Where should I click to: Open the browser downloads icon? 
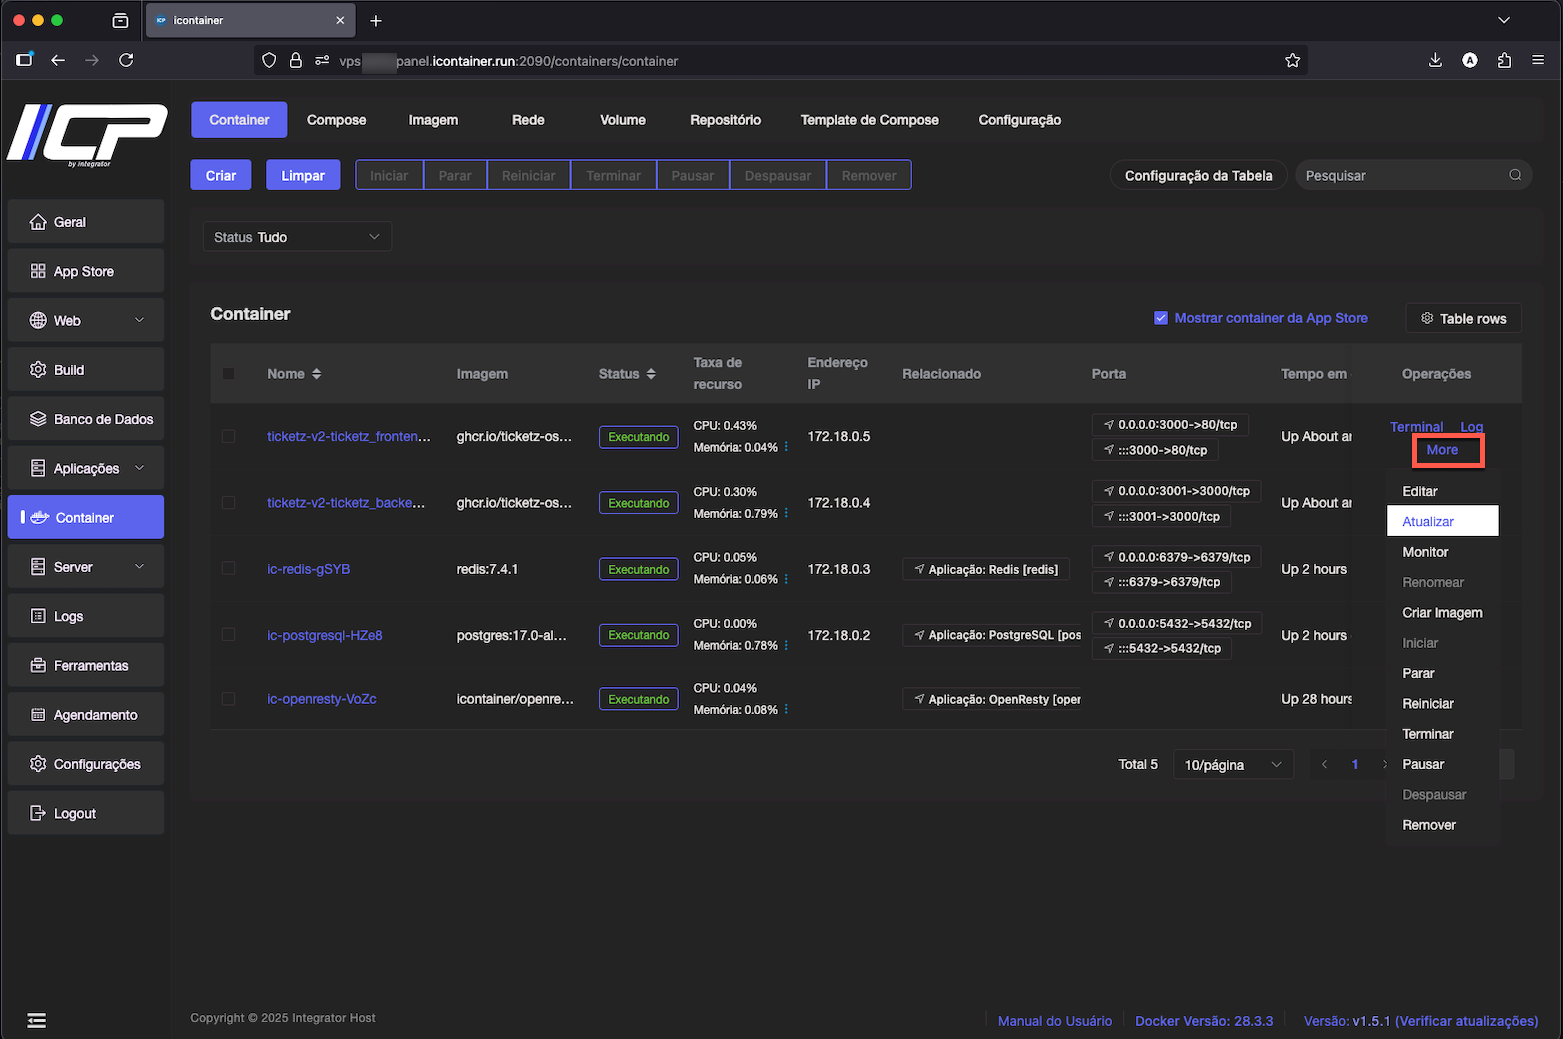[1435, 61]
